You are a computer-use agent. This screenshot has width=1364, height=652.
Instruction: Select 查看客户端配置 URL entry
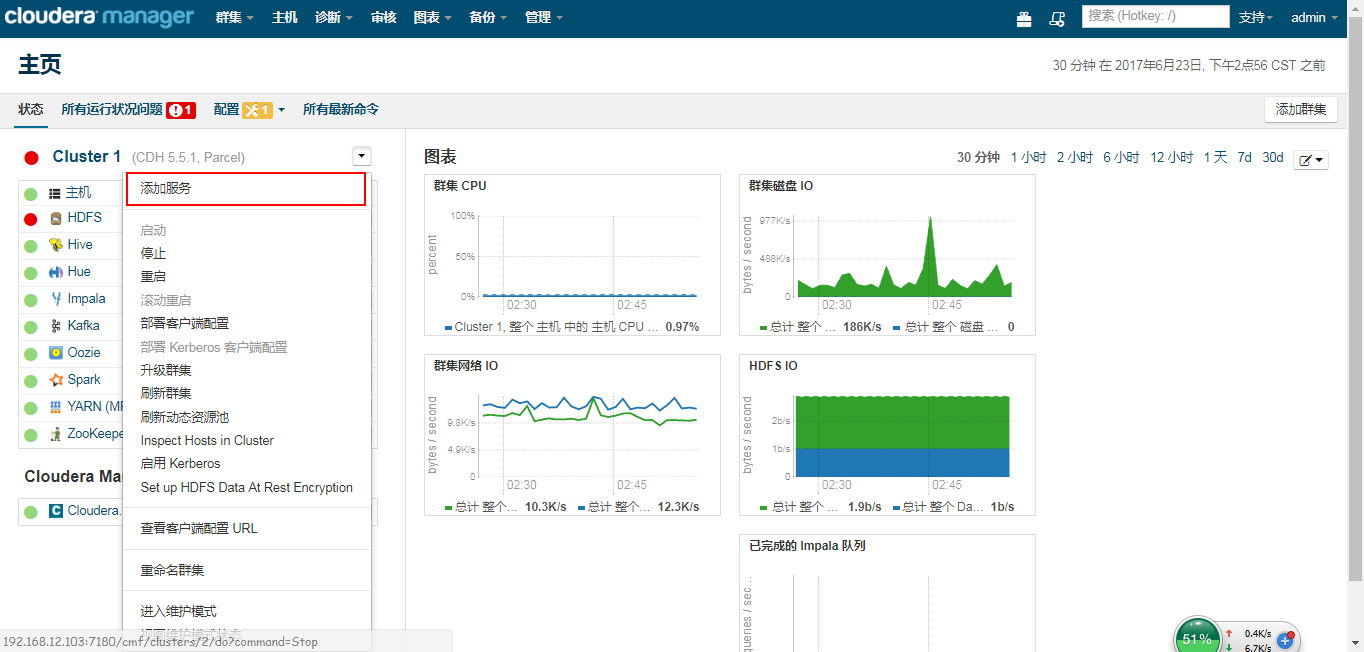pyautogui.click(x=199, y=529)
